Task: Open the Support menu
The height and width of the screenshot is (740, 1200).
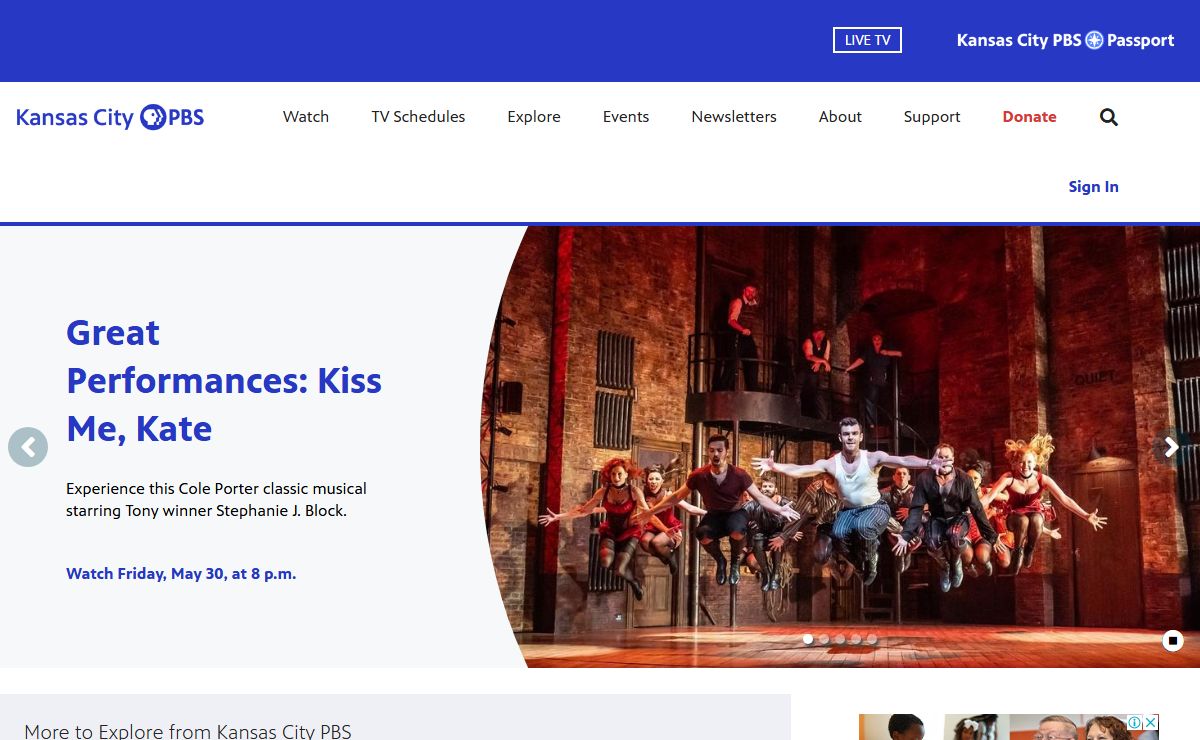Action: point(932,117)
